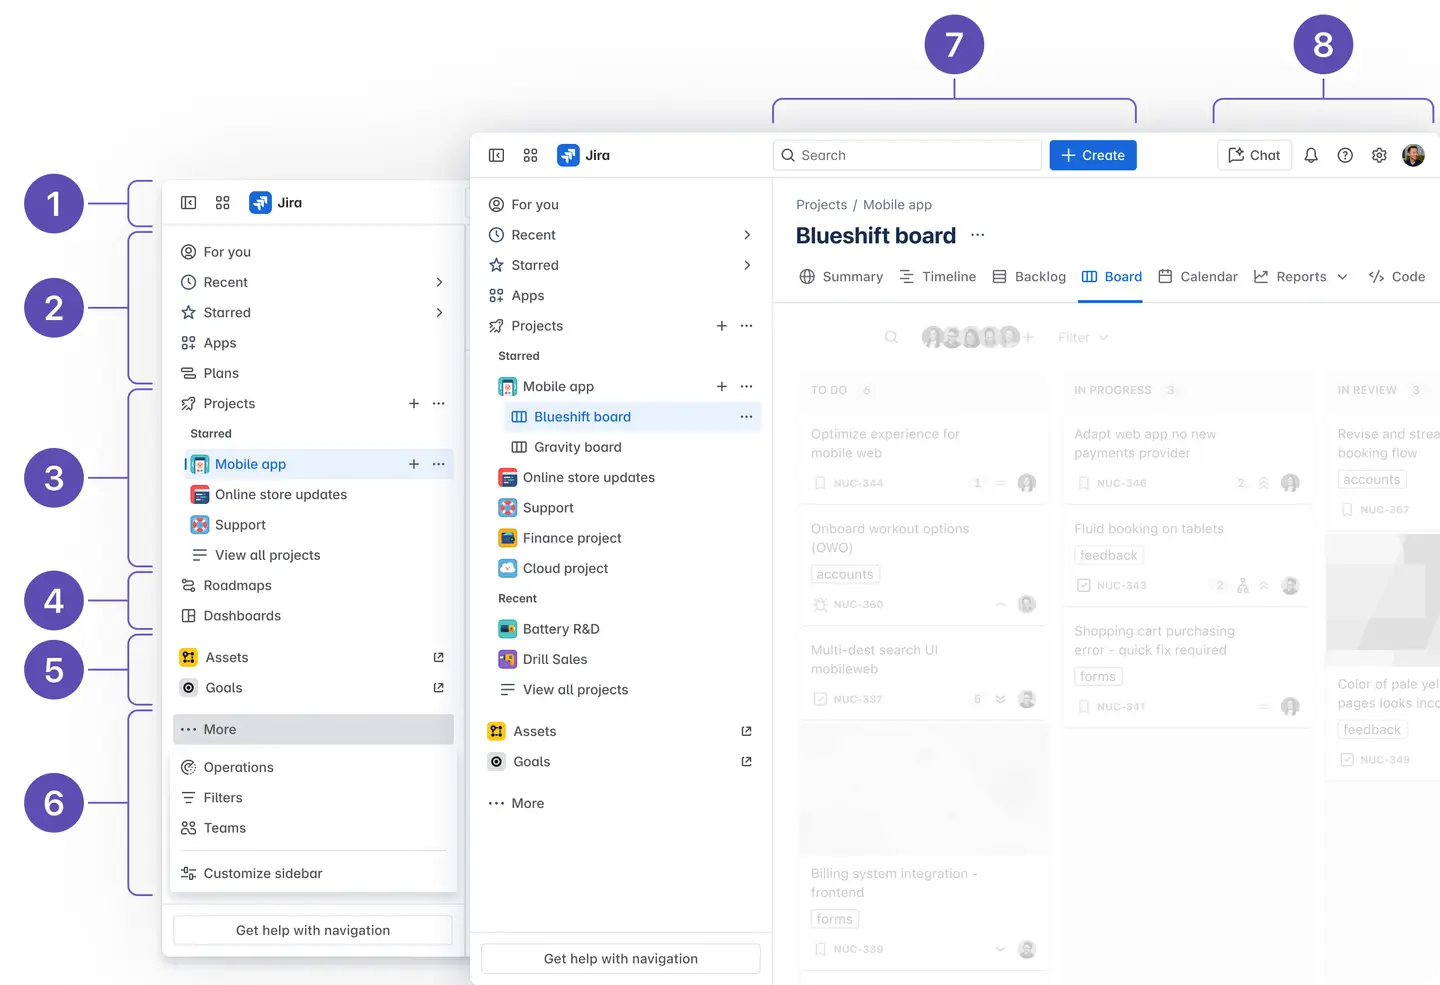Viewport: 1440px width, 985px height.
Task: Click the Create button
Action: [x=1092, y=155]
